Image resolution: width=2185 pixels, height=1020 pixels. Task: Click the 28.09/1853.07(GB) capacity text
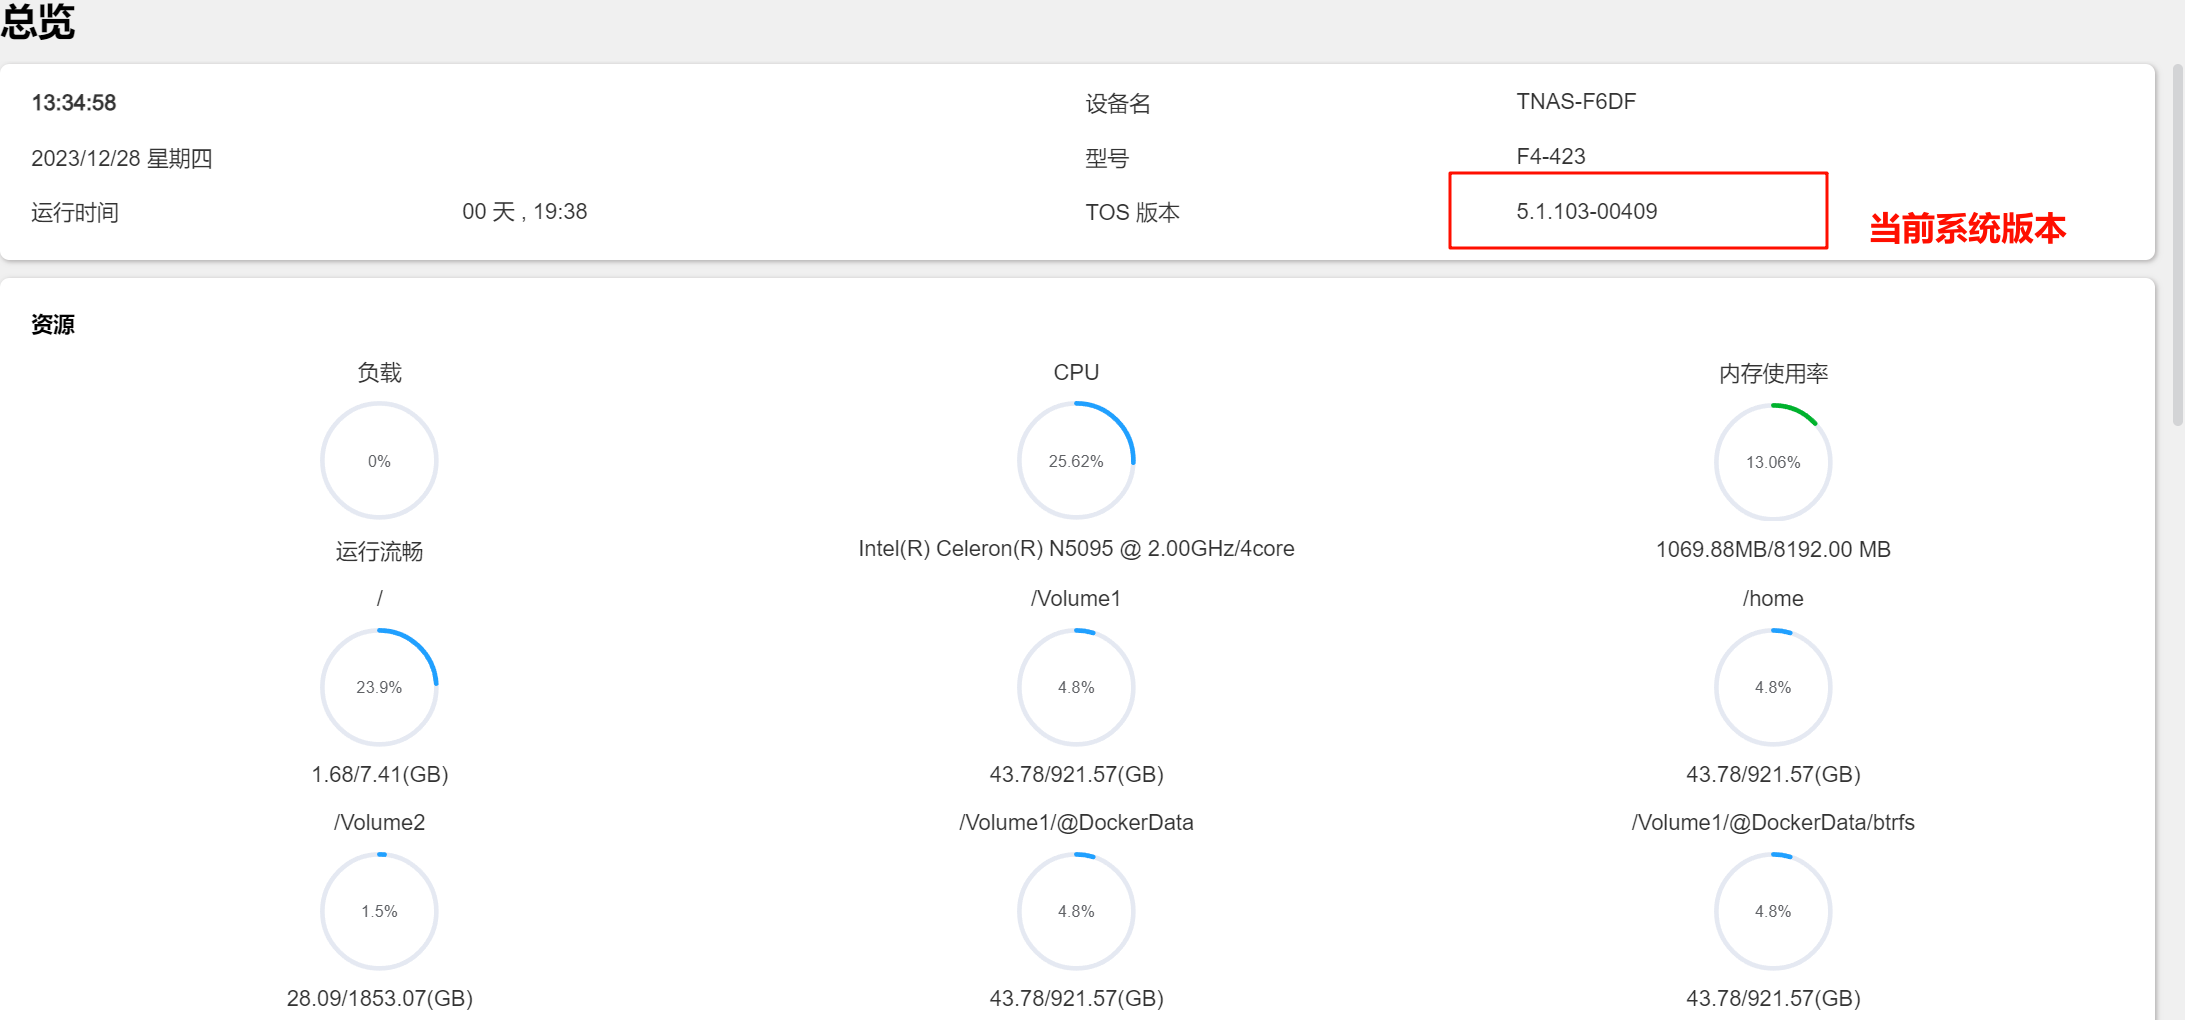point(379,998)
